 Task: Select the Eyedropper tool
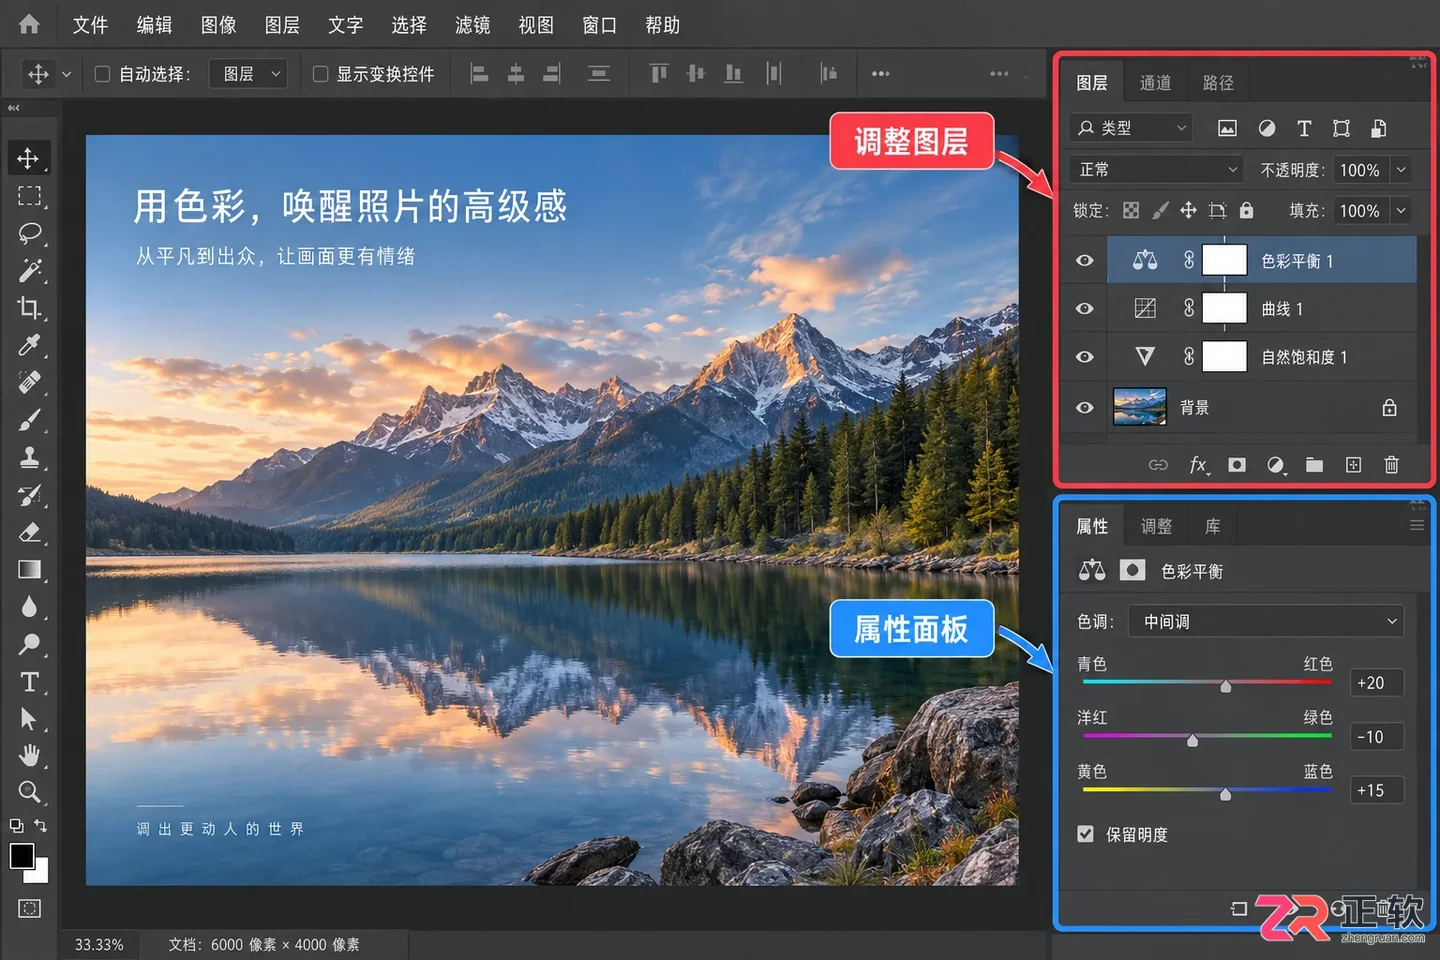(x=29, y=345)
